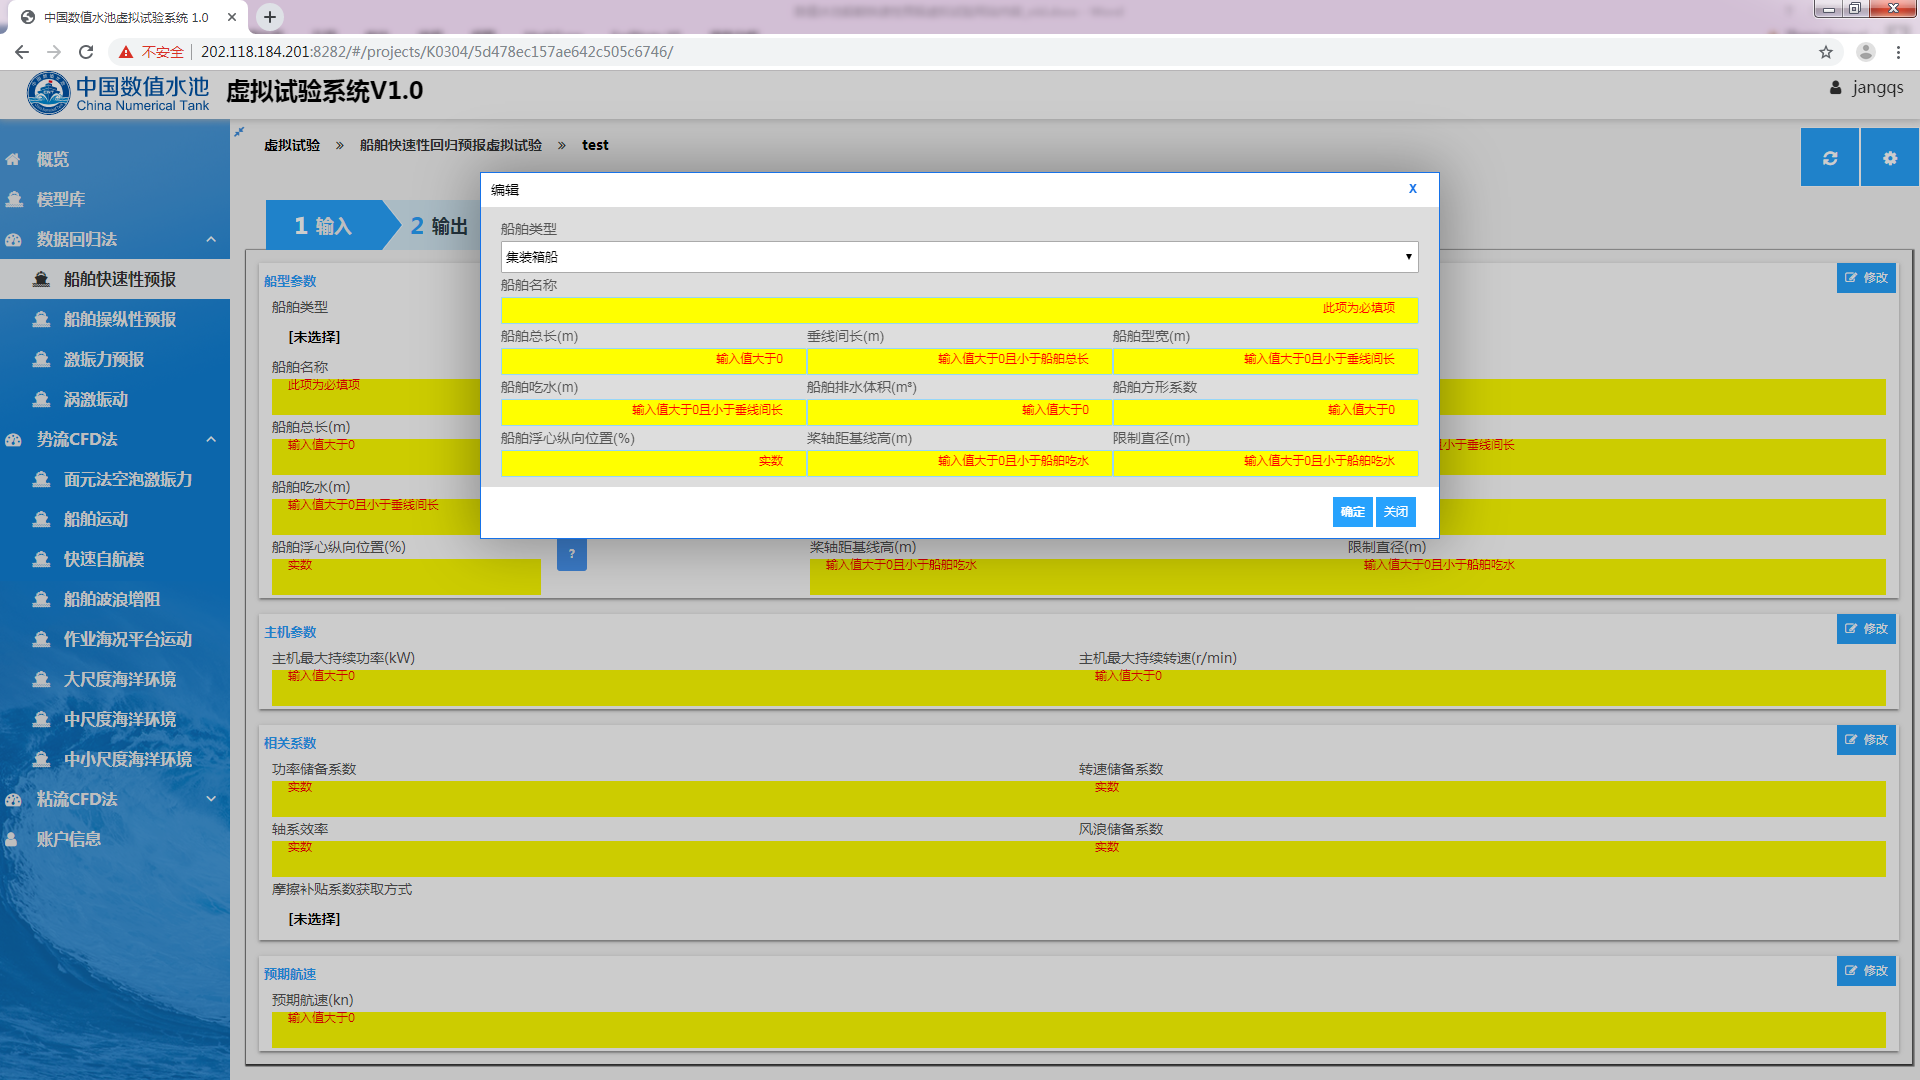The width and height of the screenshot is (1920, 1080).
Task: Click the 确定 button in the dialog
Action: point(1352,512)
